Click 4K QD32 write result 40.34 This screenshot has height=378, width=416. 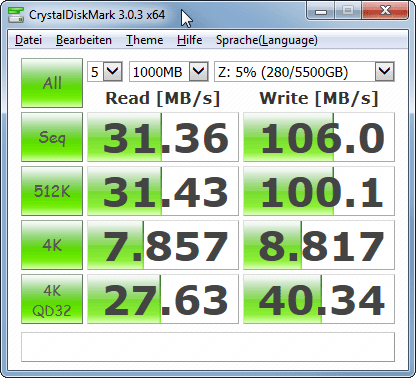click(x=319, y=299)
